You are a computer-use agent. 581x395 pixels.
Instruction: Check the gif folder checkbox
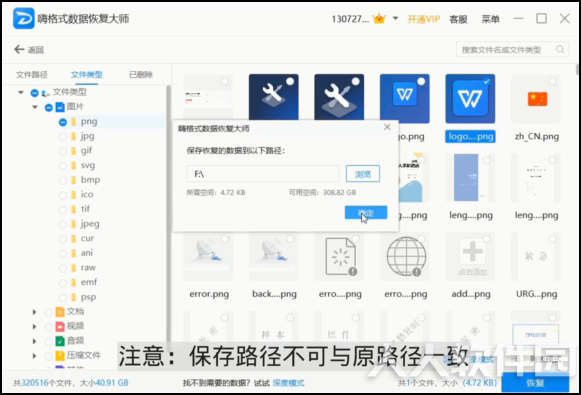[x=63, y=151]
